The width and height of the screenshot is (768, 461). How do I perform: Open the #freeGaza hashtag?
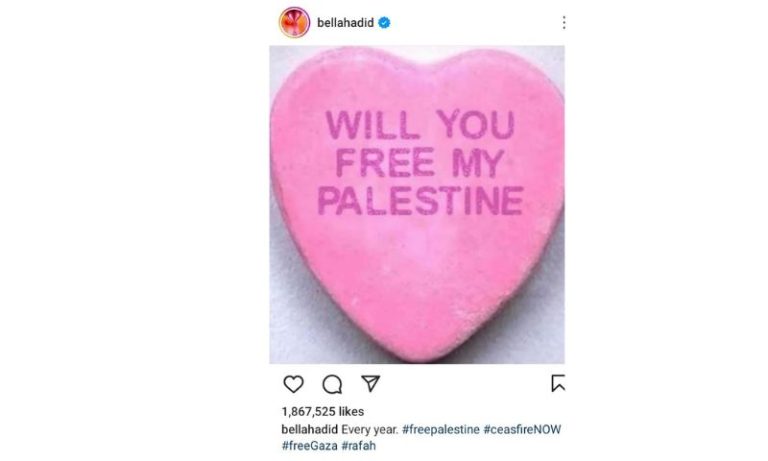(310, 446)
